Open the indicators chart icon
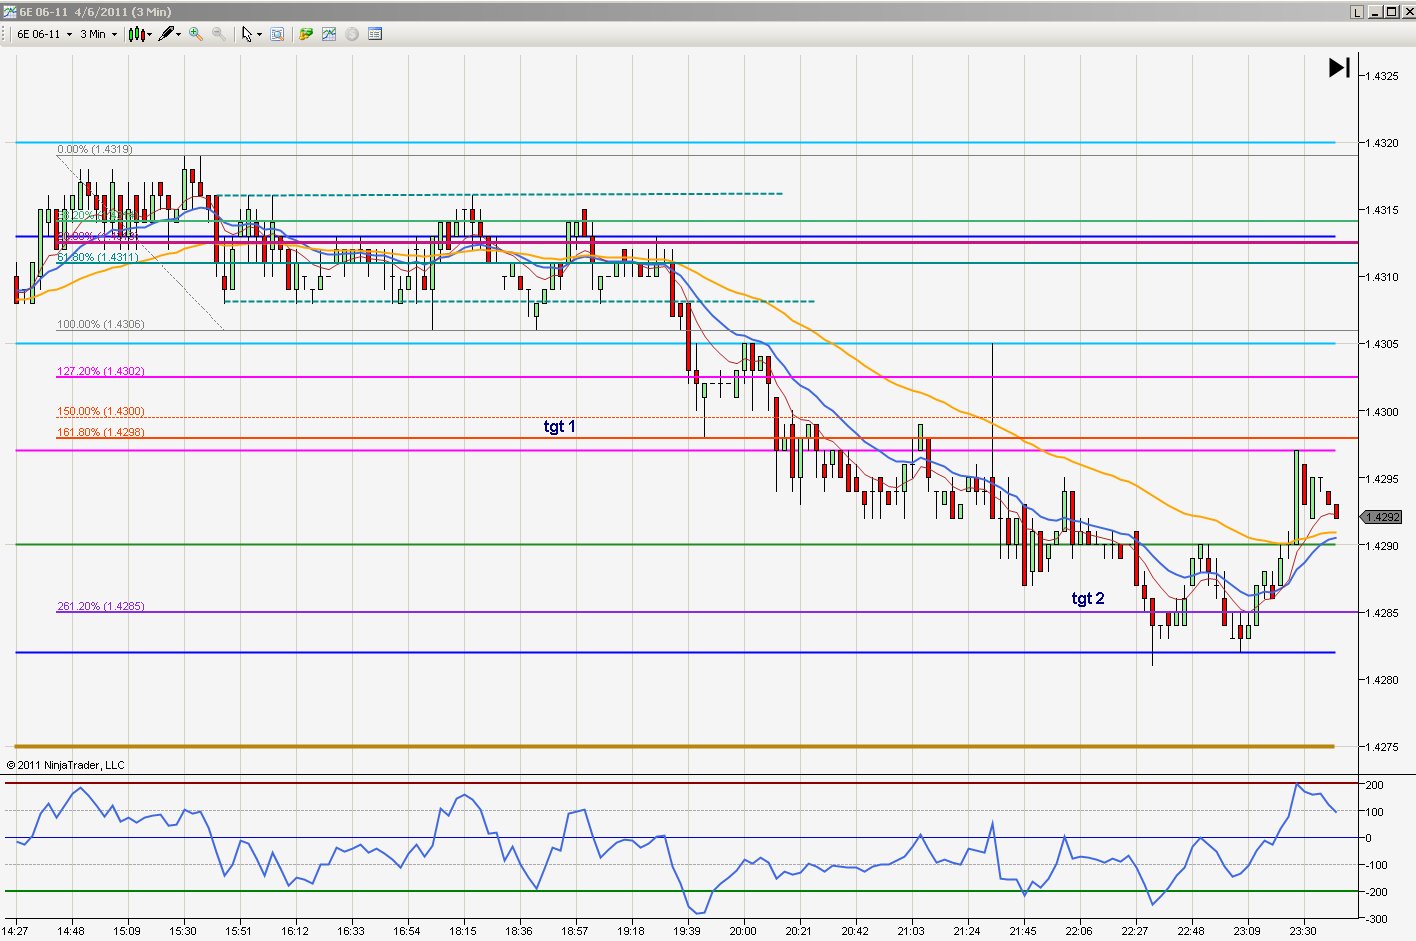 coord(329,34)
